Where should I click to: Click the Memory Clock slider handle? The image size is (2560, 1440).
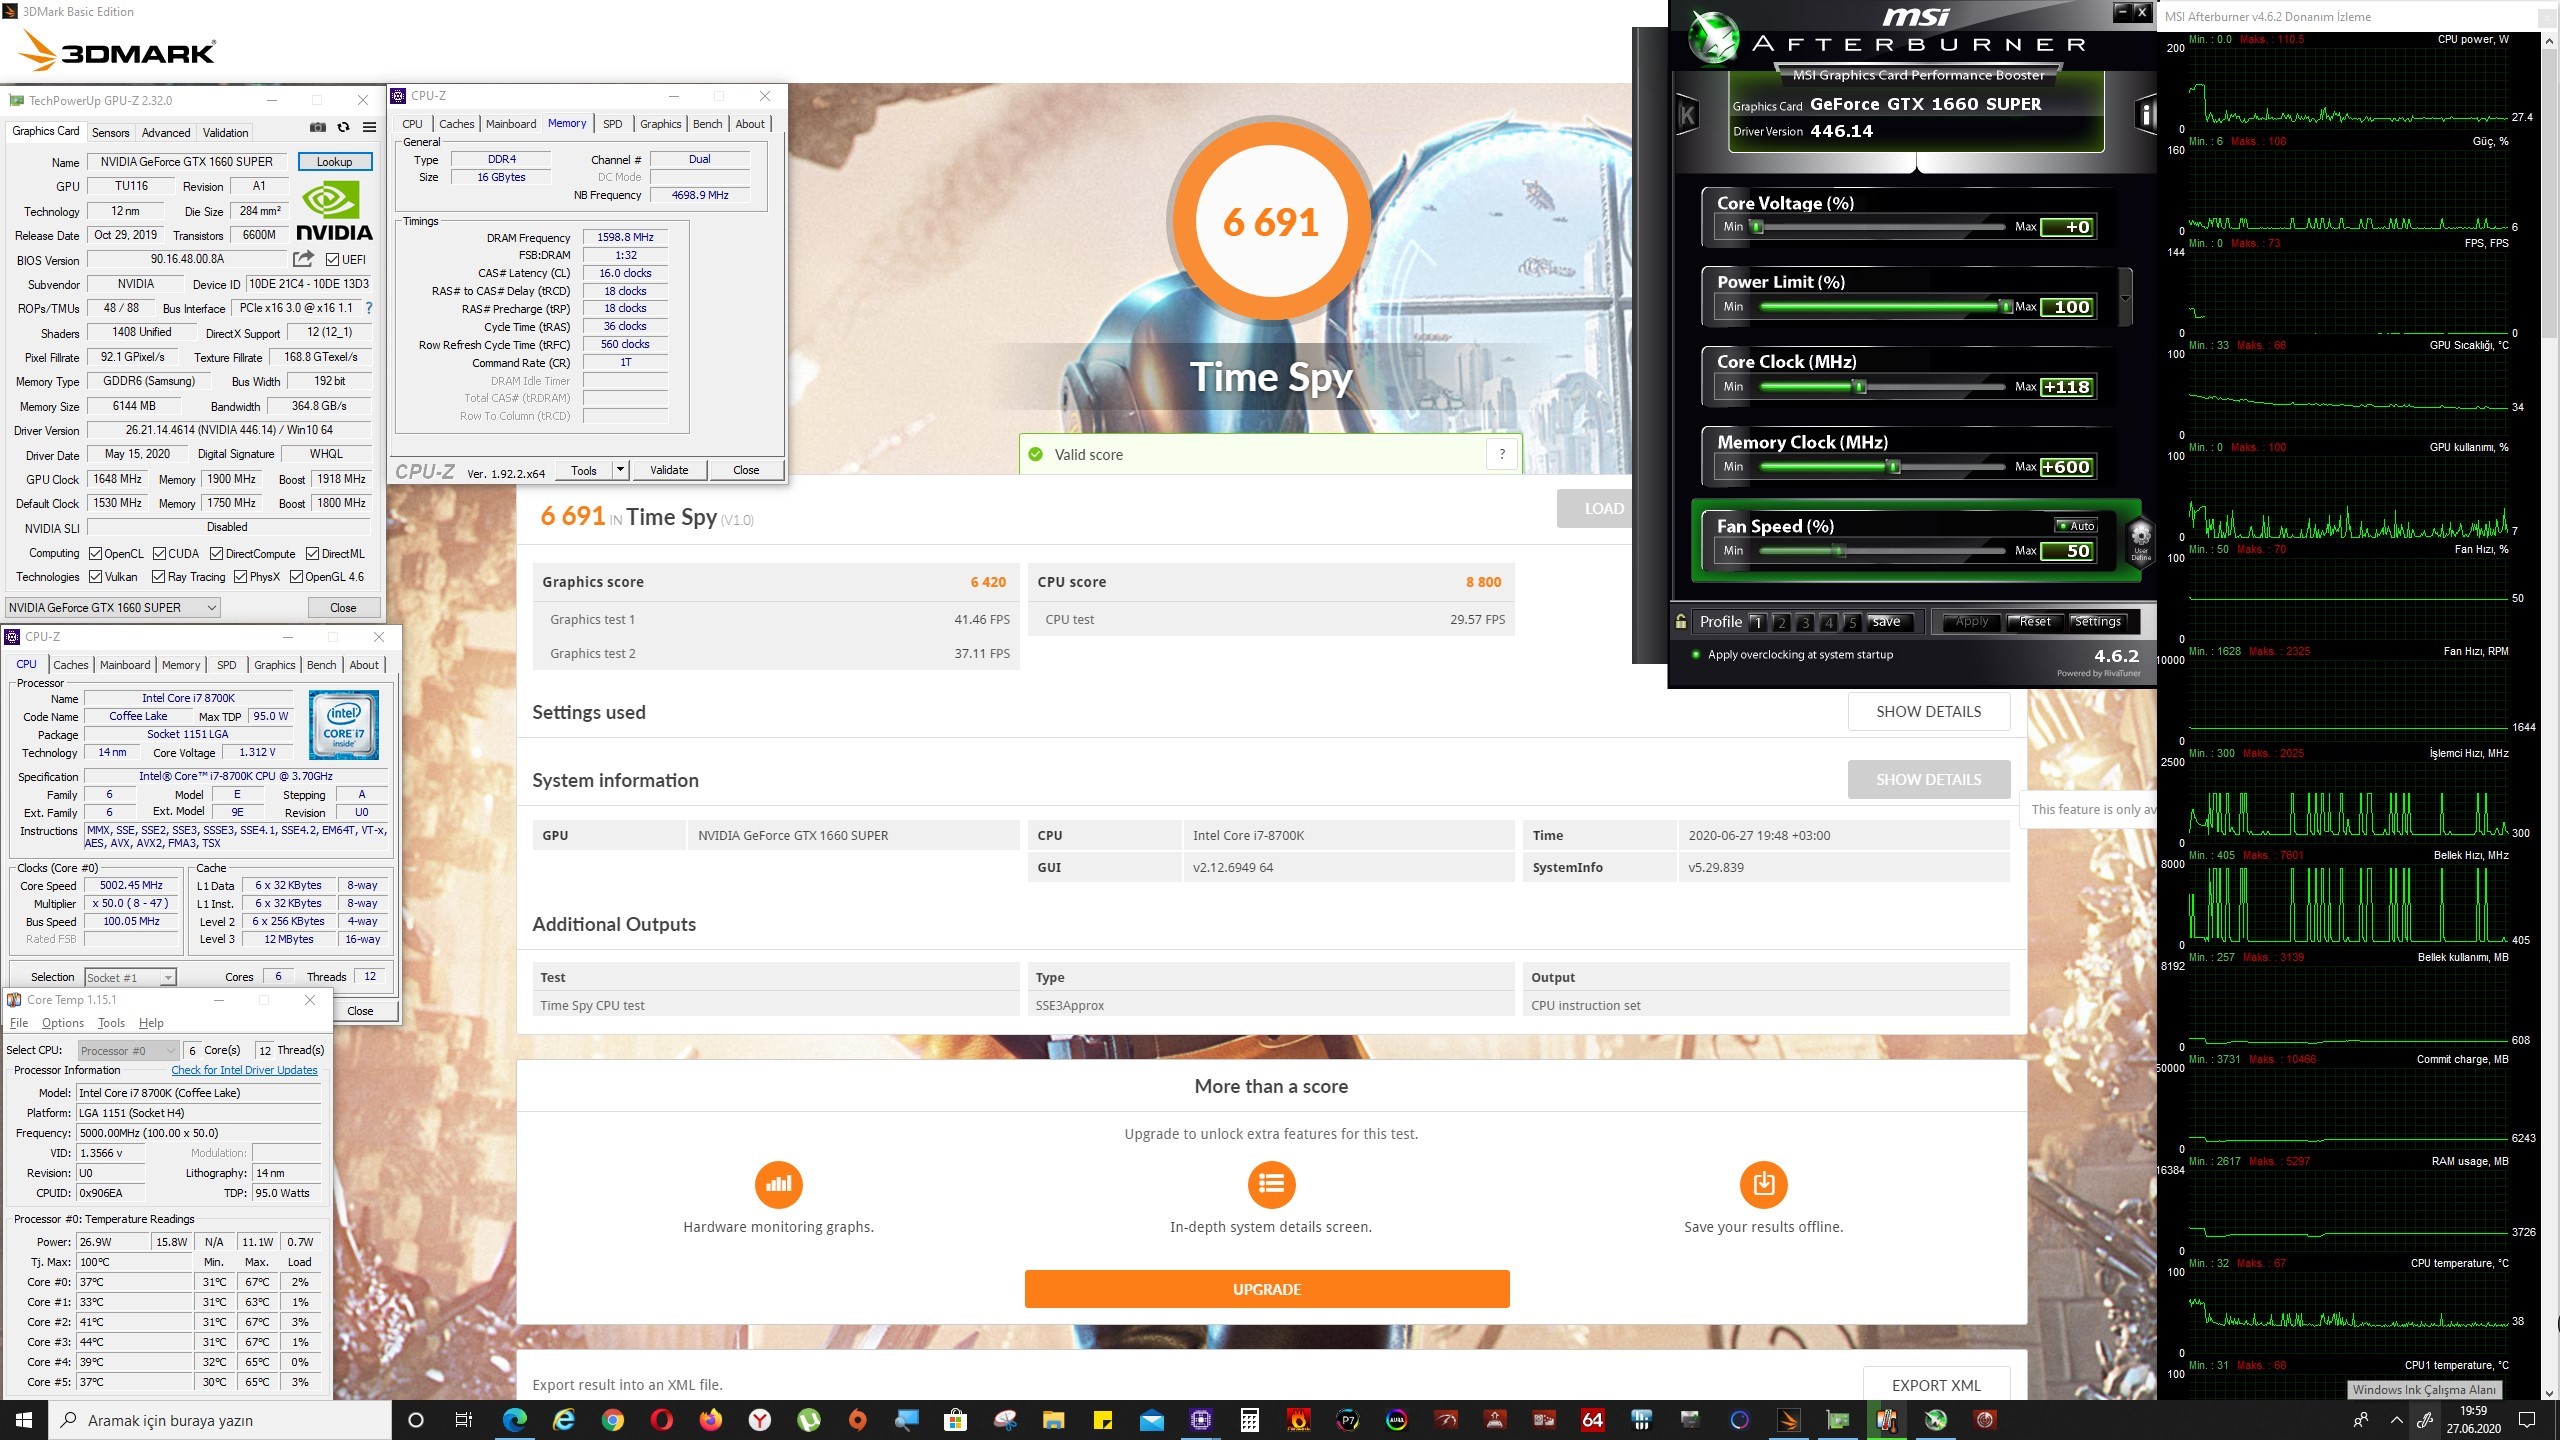pos(1893,467)
